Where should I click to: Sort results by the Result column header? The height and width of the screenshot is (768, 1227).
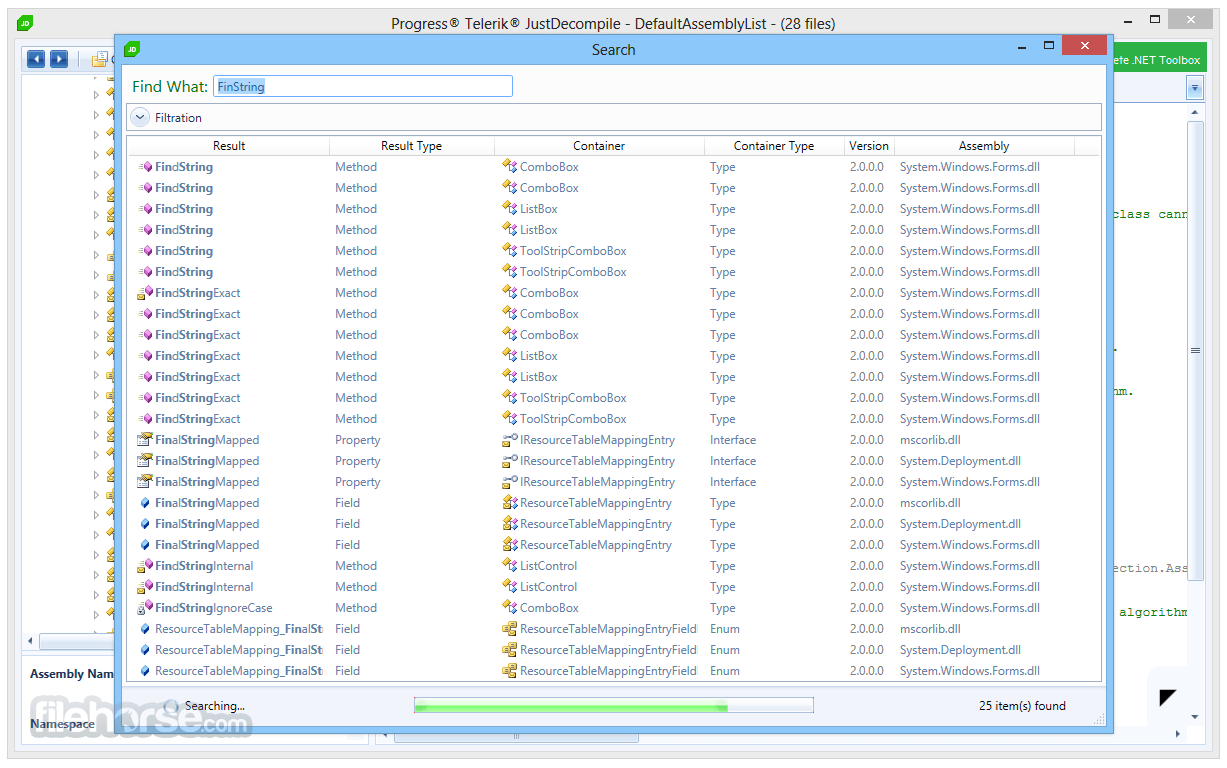(x=229, y=146)
